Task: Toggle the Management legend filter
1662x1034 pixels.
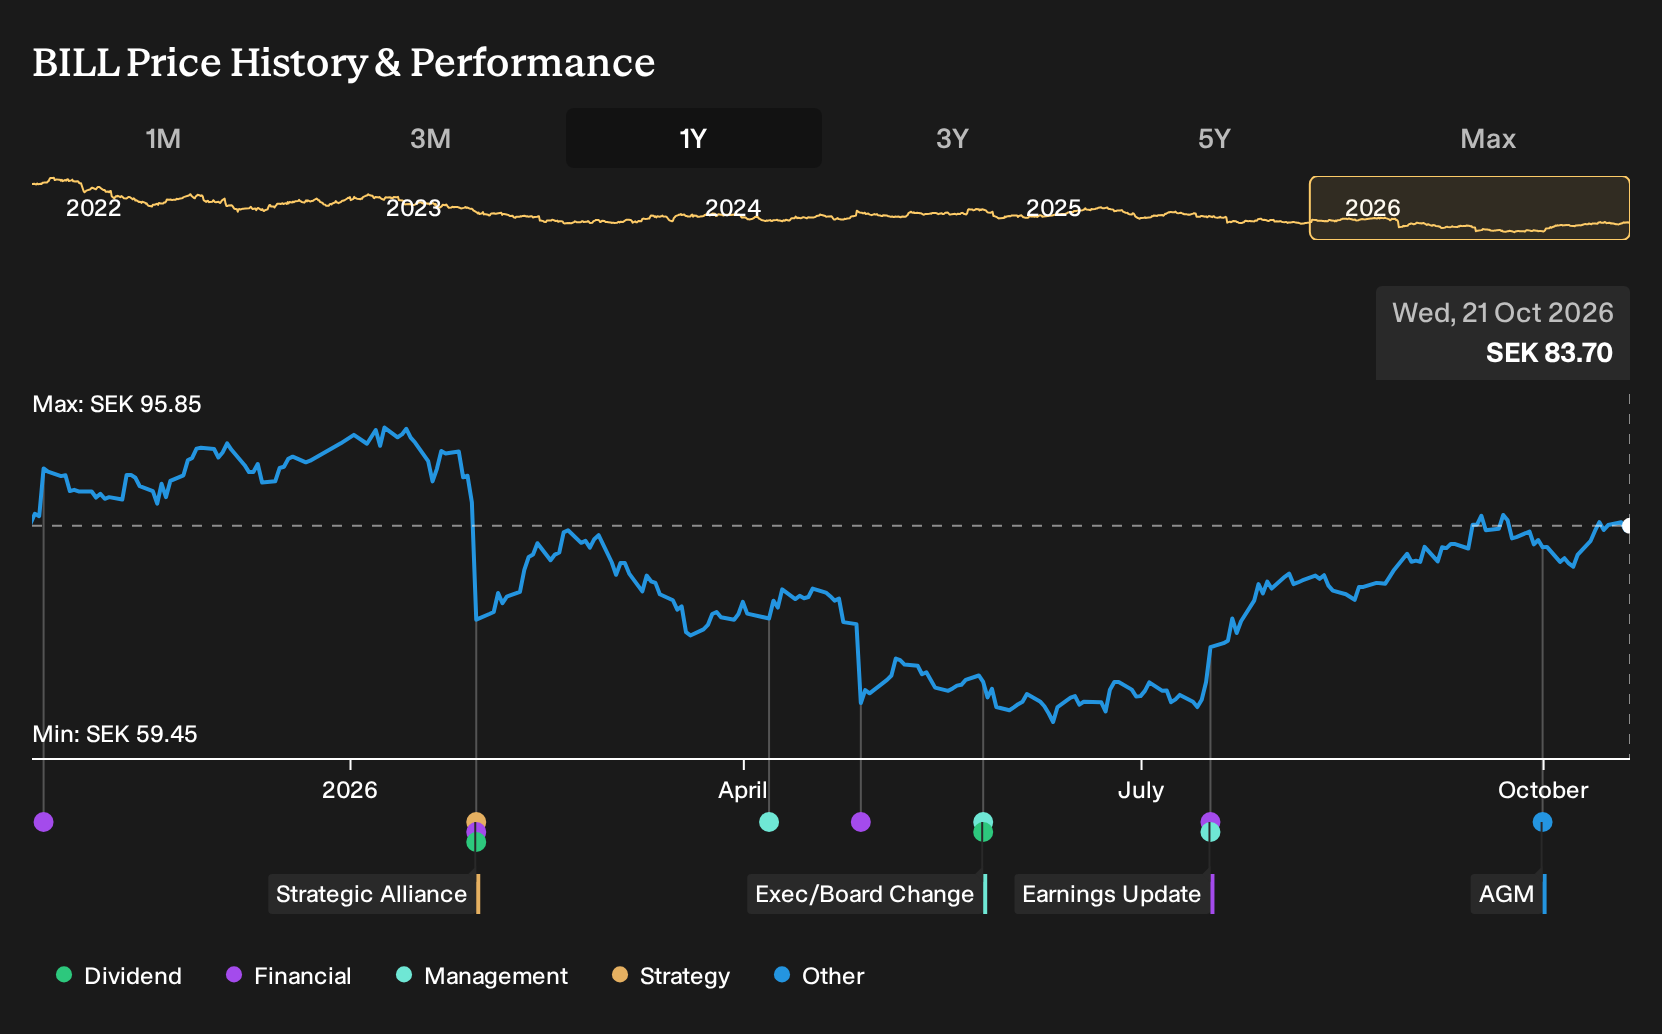Action: coord(482,976)
